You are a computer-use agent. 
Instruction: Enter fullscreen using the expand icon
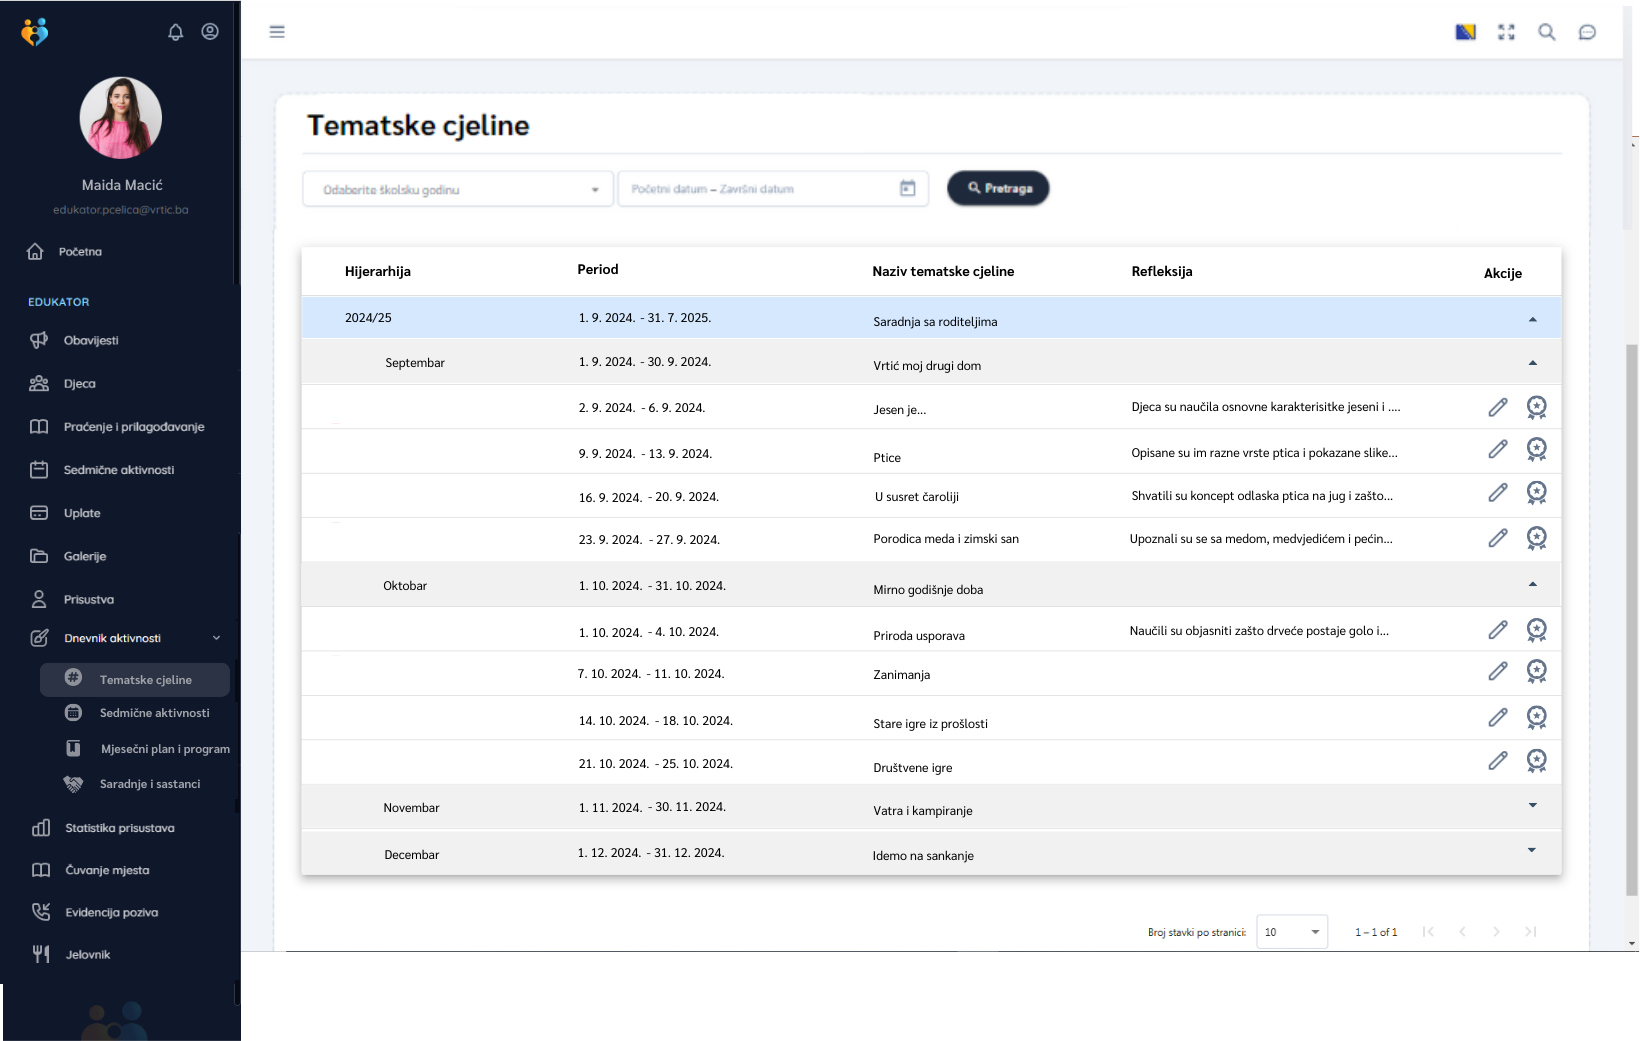click(x=1506, y=31)
